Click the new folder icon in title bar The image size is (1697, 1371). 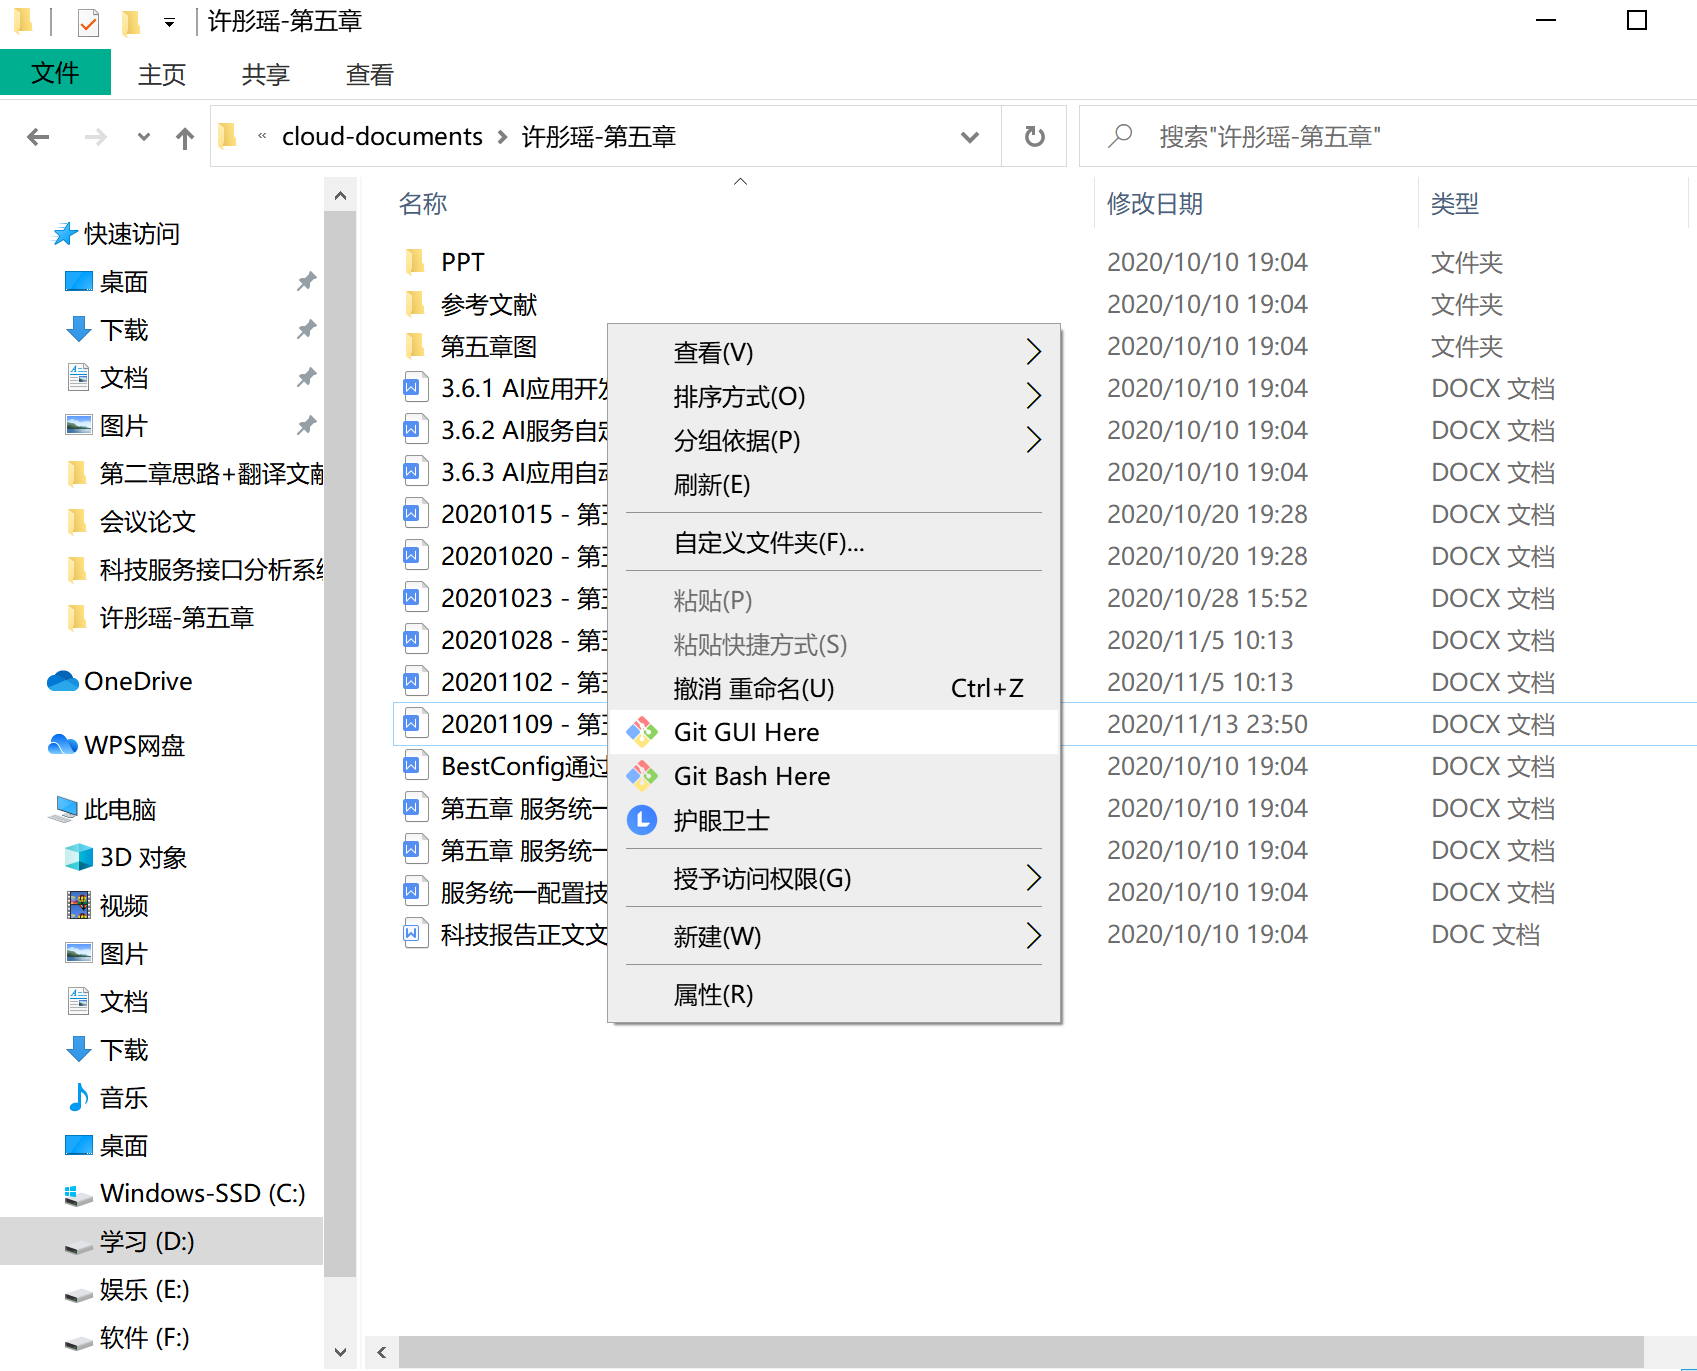tap(130, 21)
